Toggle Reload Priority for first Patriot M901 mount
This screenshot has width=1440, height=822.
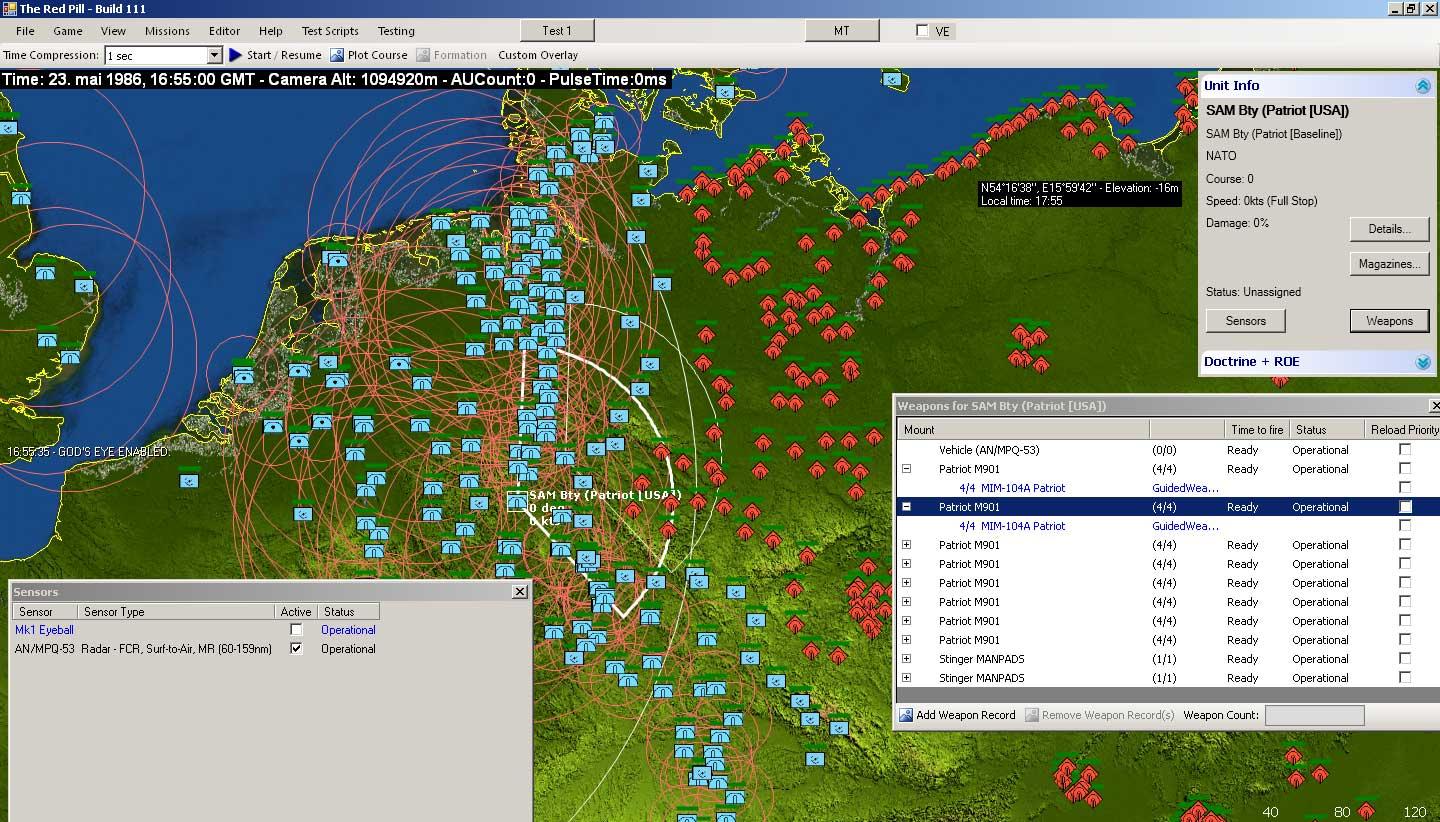[1405, 469]
